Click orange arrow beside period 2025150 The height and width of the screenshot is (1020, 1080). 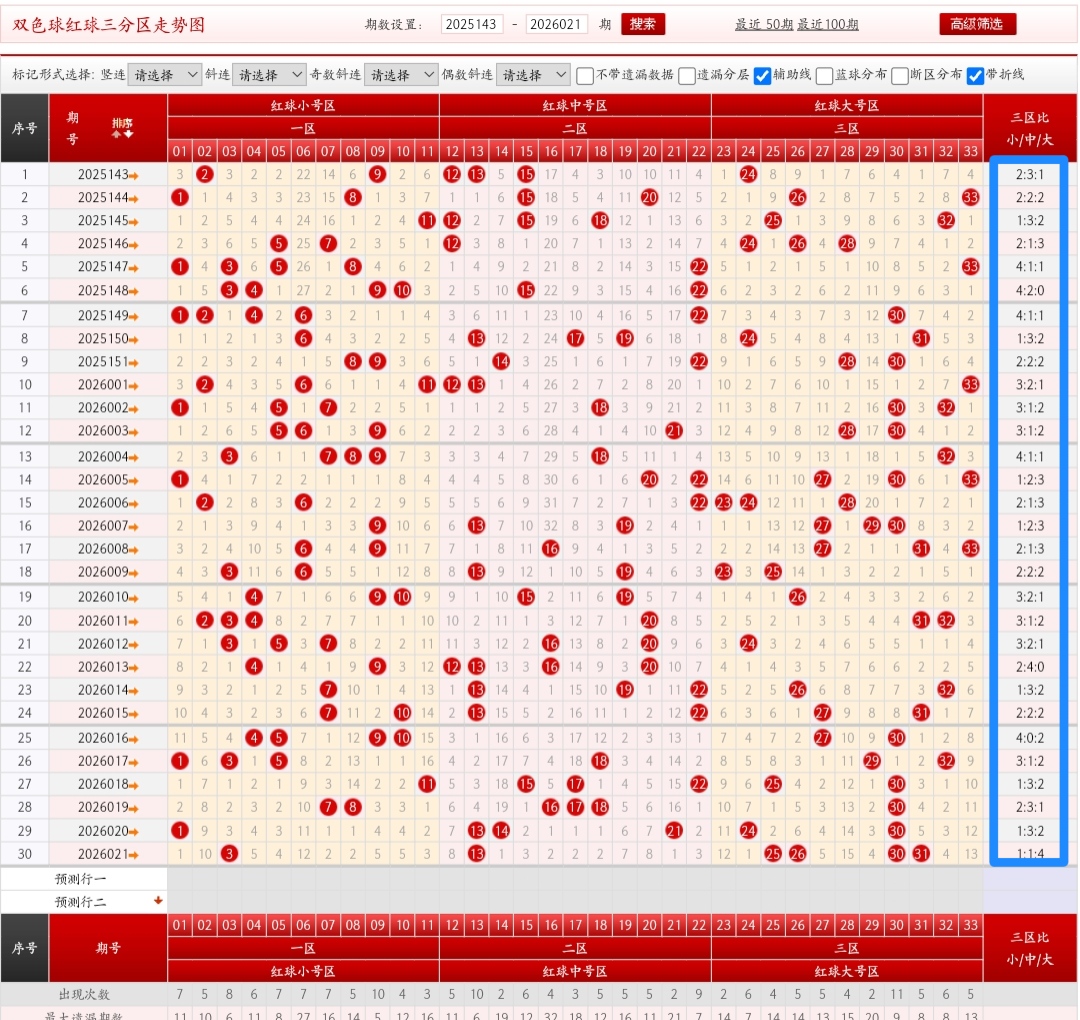pyautogui.click(x=134, y=340)
